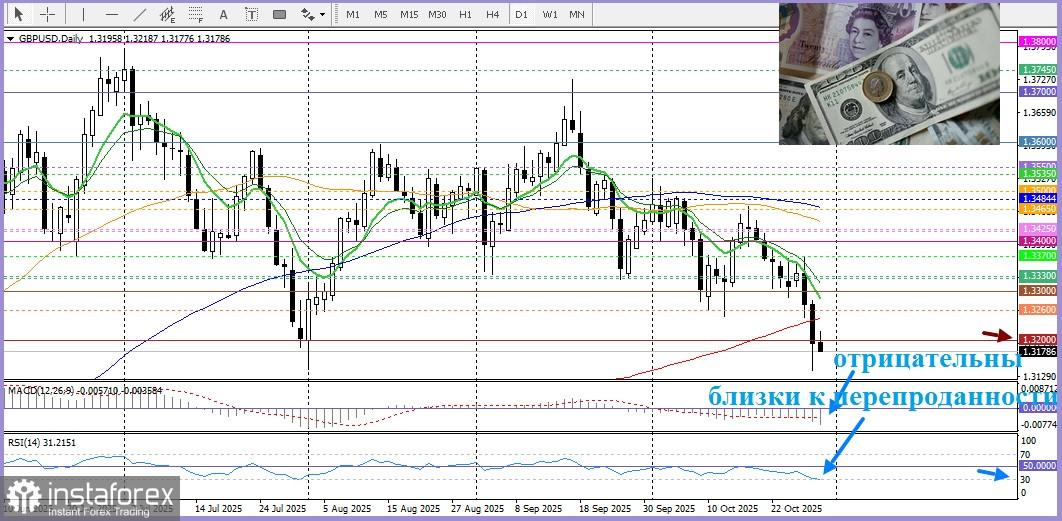Click the 30 Sep 2025 date label
The image size is (1062, 521).
(670, 507)
